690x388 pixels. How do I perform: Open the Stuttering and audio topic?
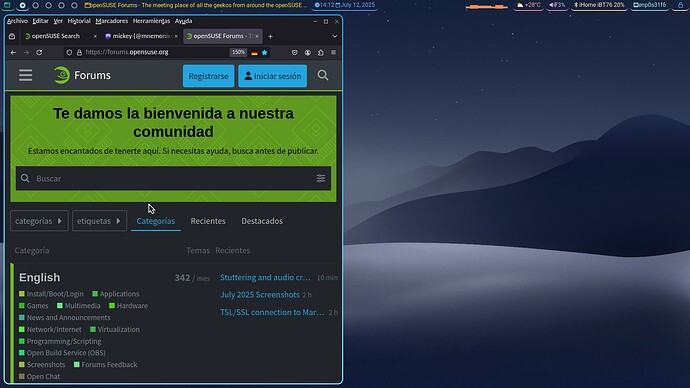pyautogui.click(x=265, y=278)
